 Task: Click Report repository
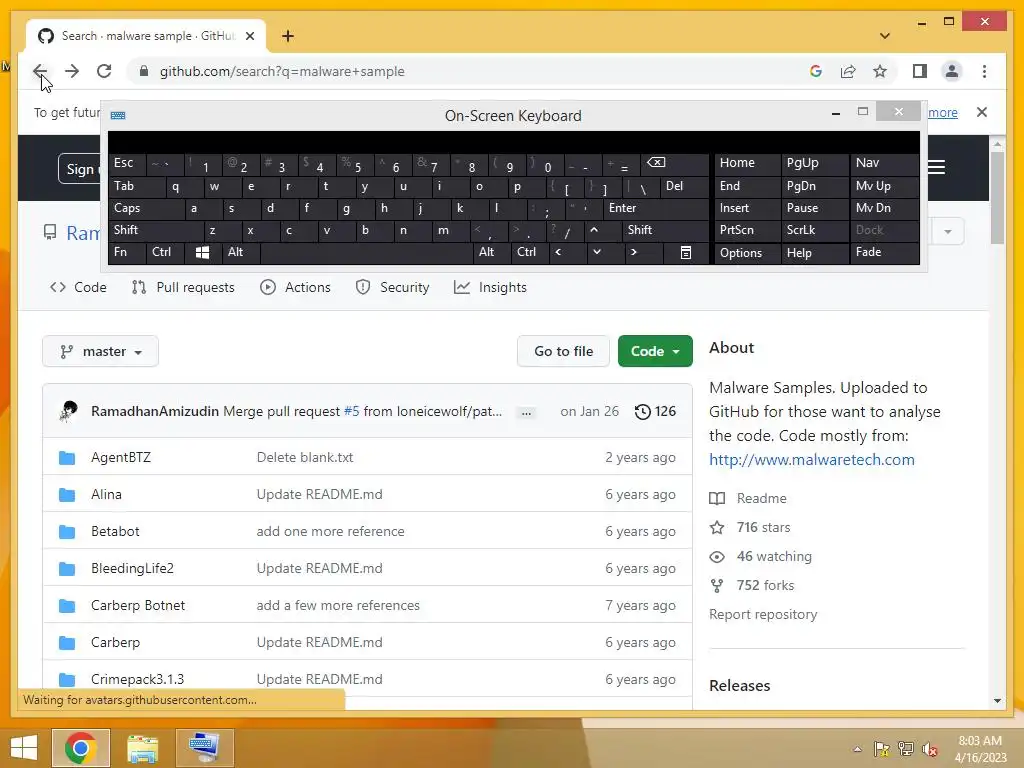click(763, 615)
